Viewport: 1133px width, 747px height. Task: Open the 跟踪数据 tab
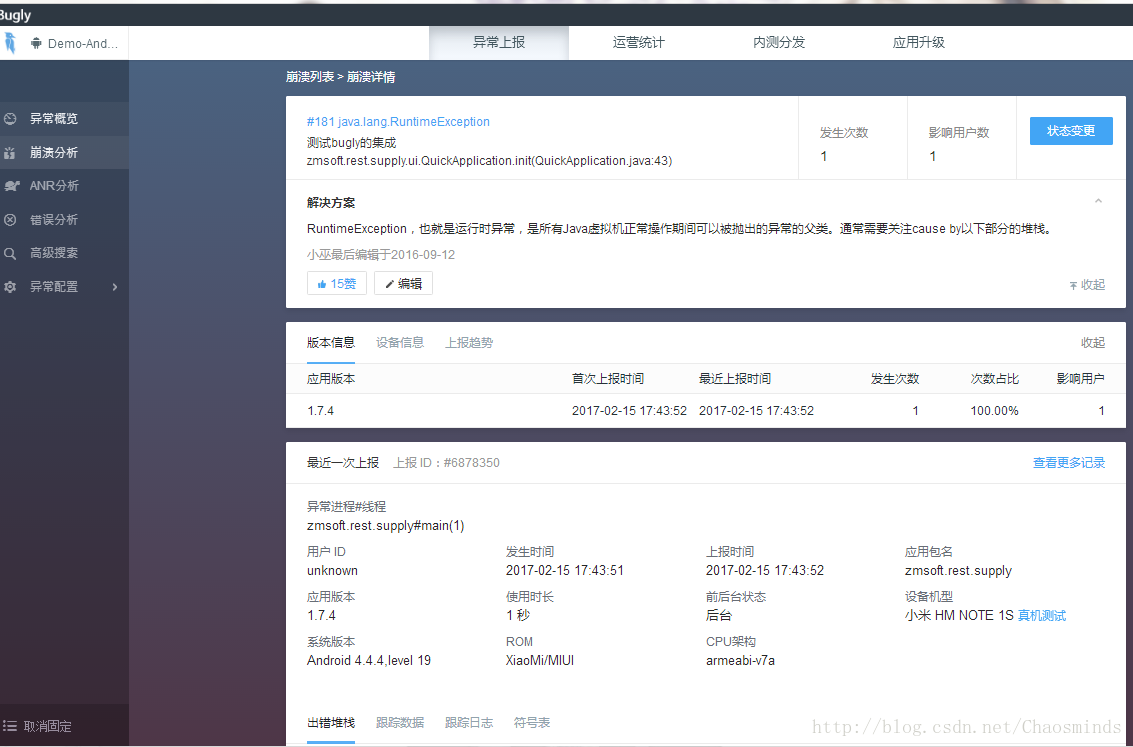400,722
